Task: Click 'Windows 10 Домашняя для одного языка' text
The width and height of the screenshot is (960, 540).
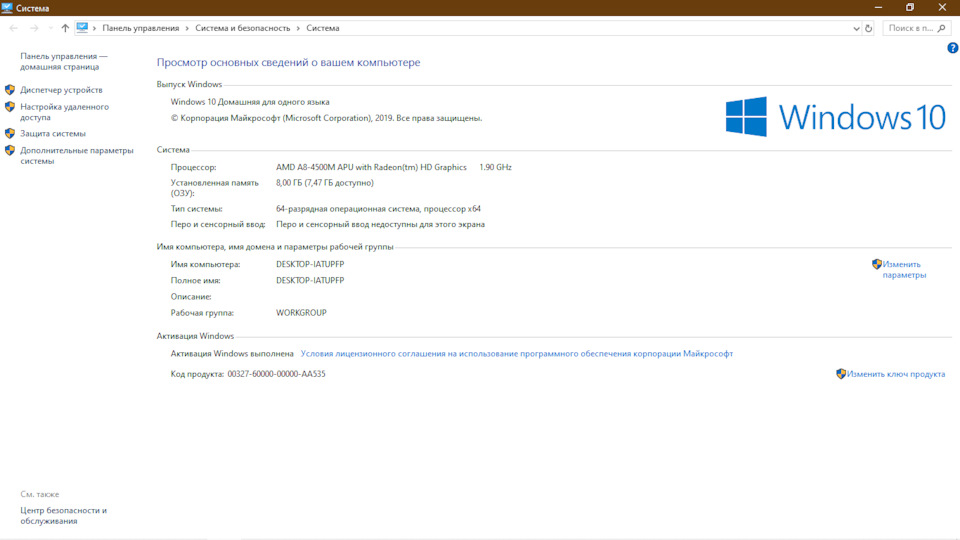Action: pyautogui.click(x=250, y=102)
